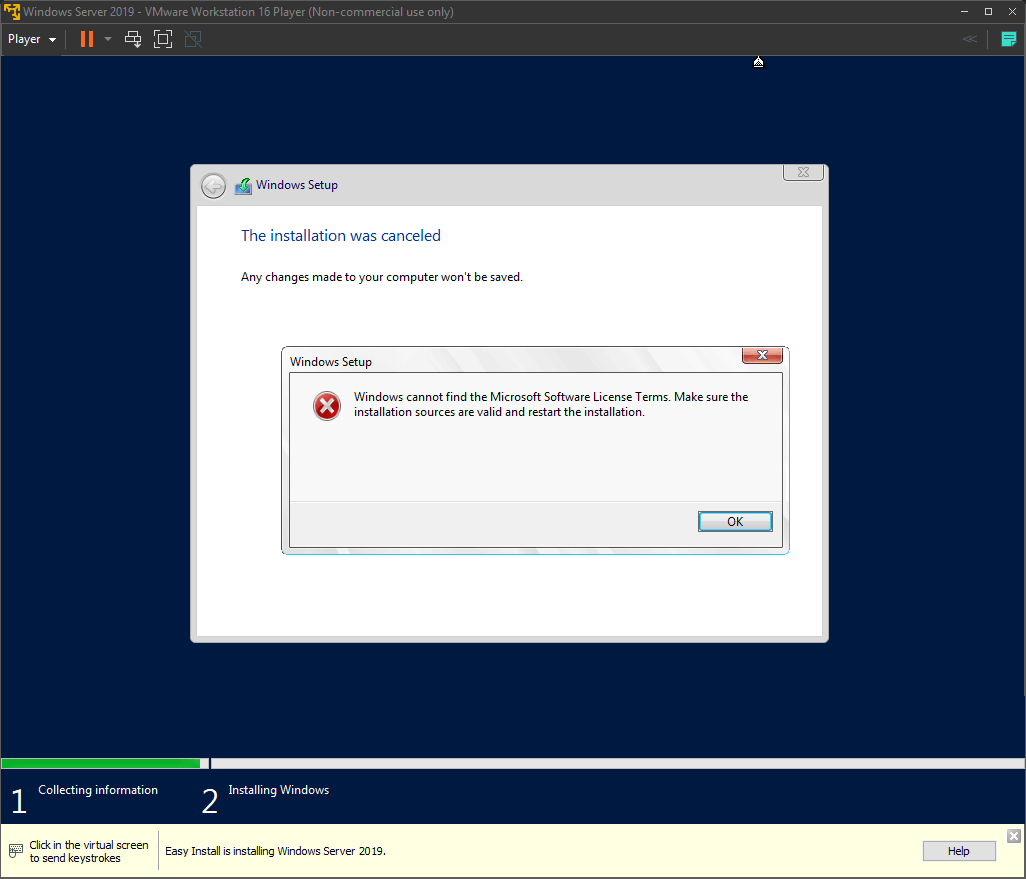Click OK in the error dialog

pos(735,522)
